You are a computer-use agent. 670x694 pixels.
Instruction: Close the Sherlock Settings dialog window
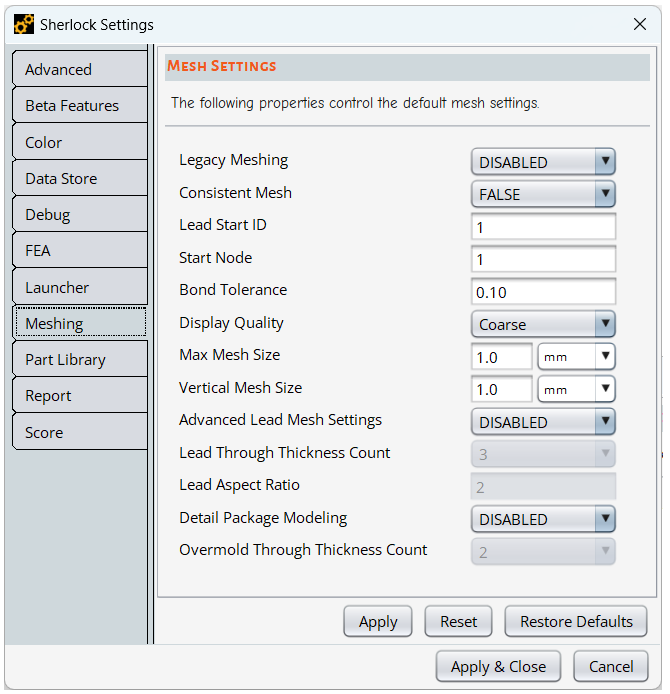640,23
